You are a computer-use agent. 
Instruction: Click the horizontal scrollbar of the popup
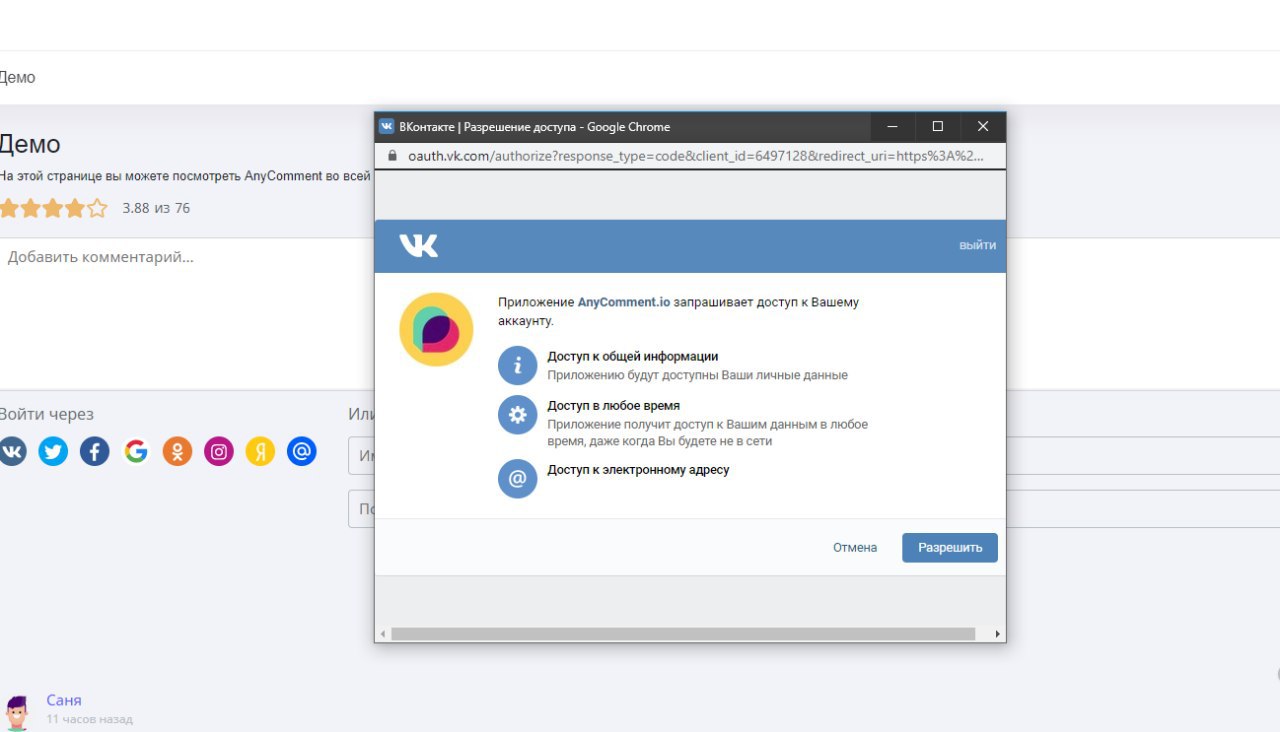pyautogui.click(x=683, y=634)
